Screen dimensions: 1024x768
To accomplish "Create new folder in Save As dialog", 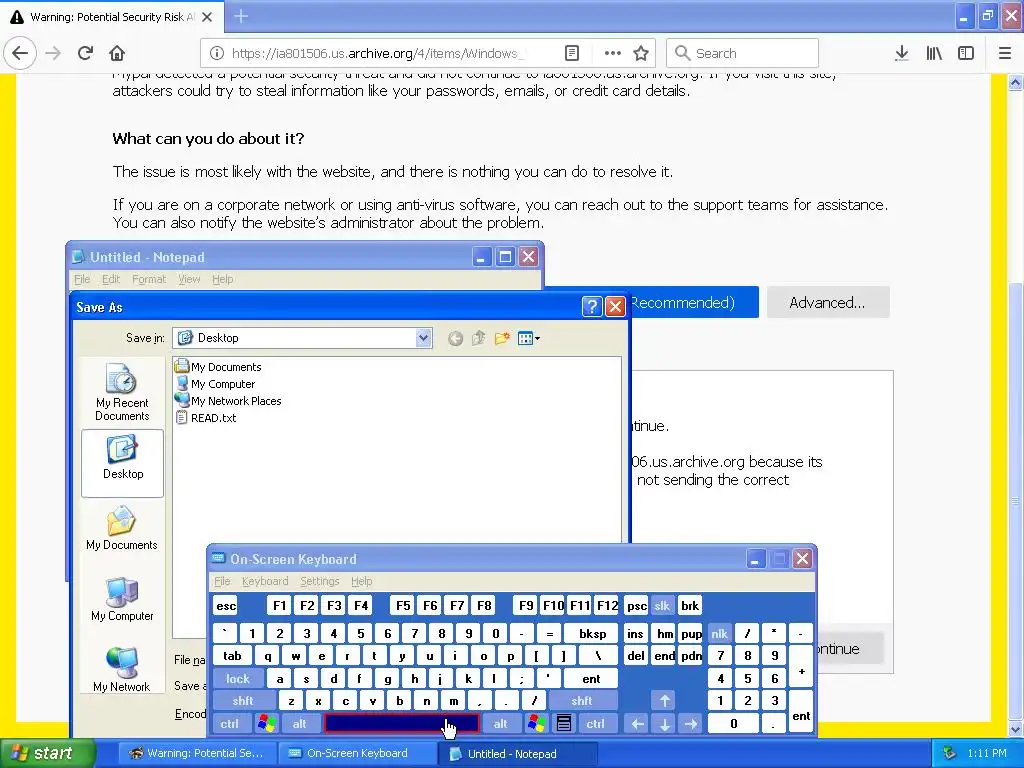I will [x=502, y=338].
